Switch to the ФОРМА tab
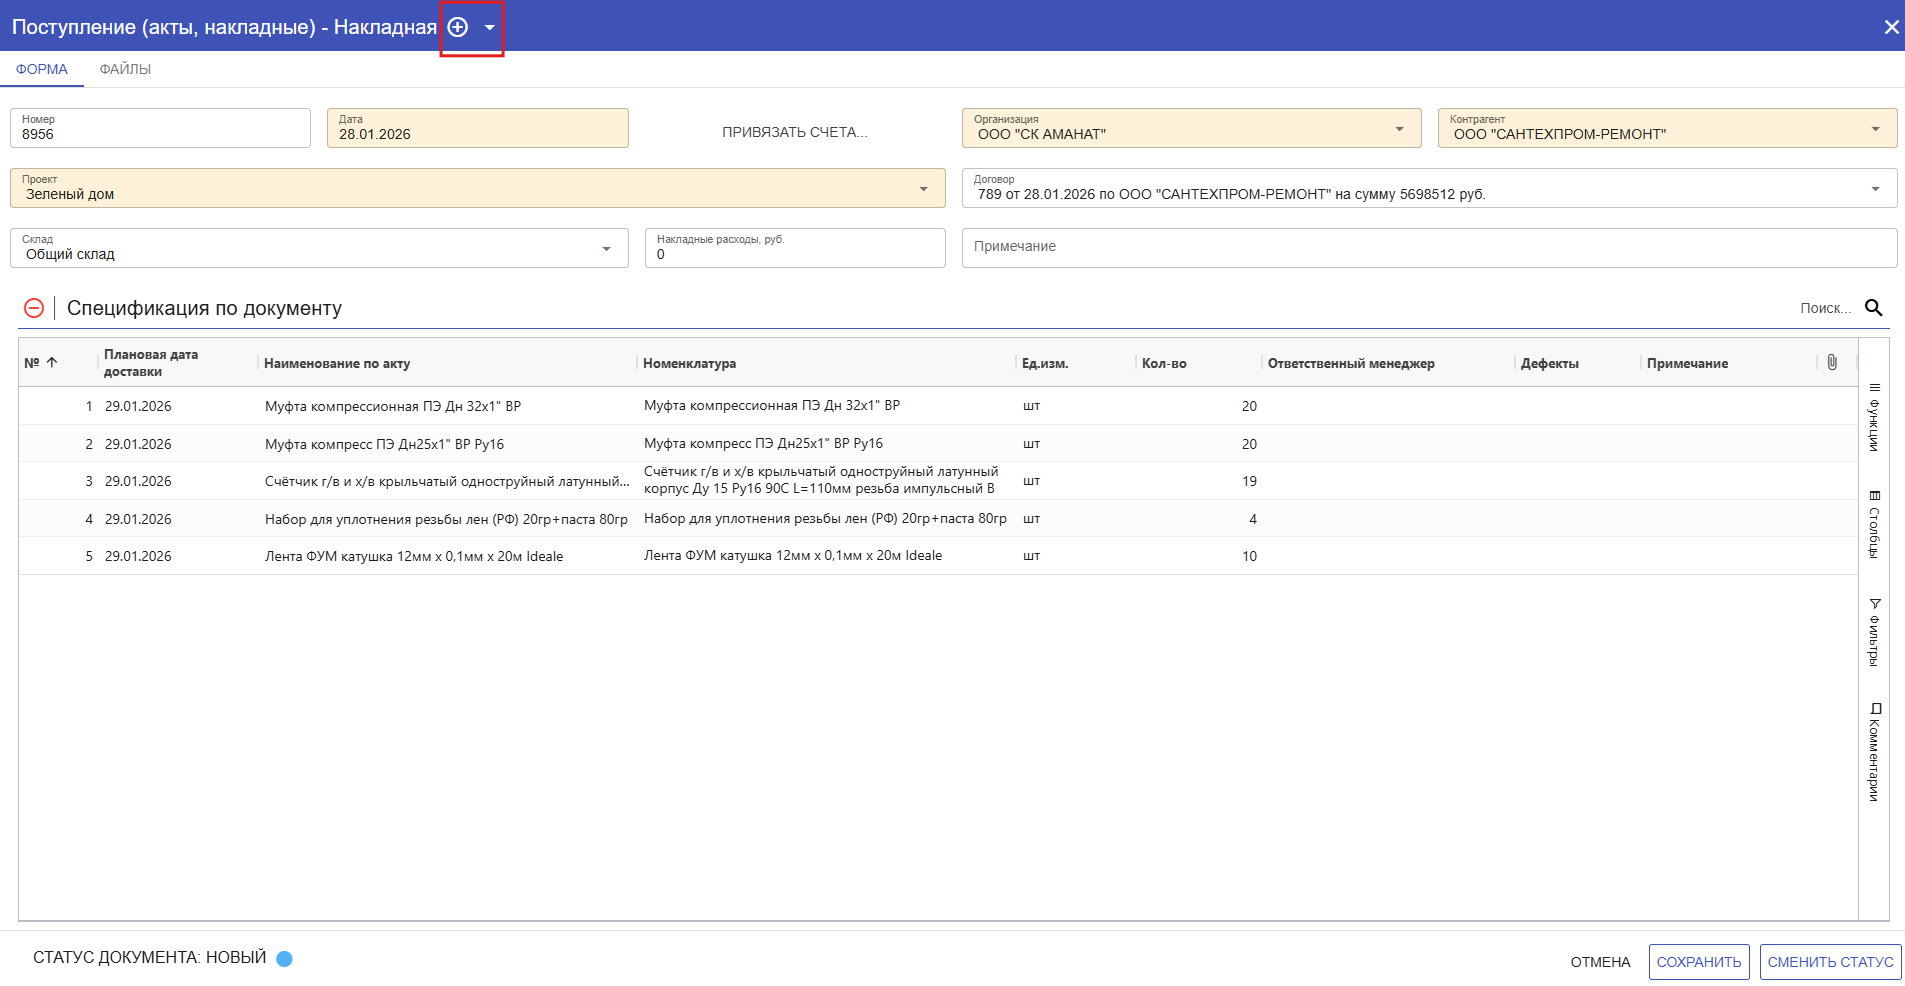Screen dimensions: 1905x986 click(x=42, y=69)
